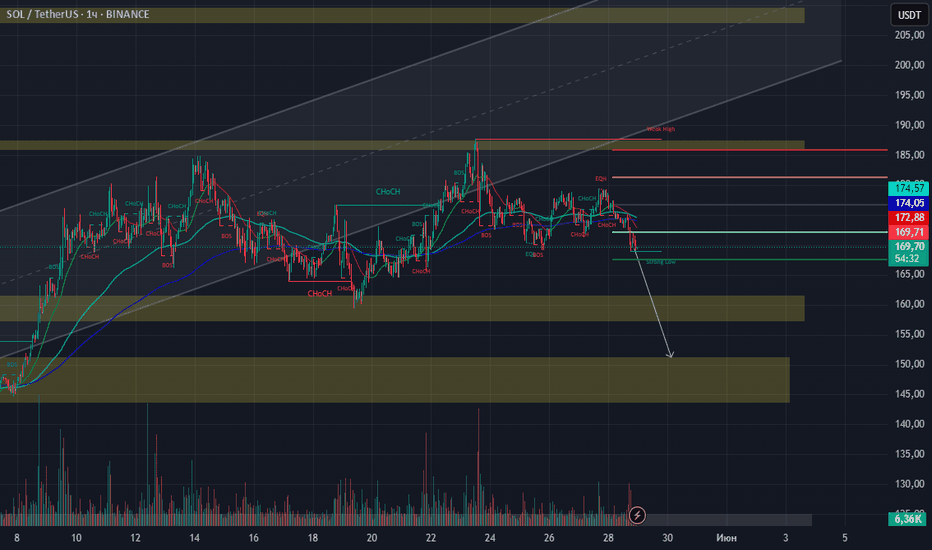Click the 155,00 price axis label
Screen dimensions: 932x550
pos(909,334)
